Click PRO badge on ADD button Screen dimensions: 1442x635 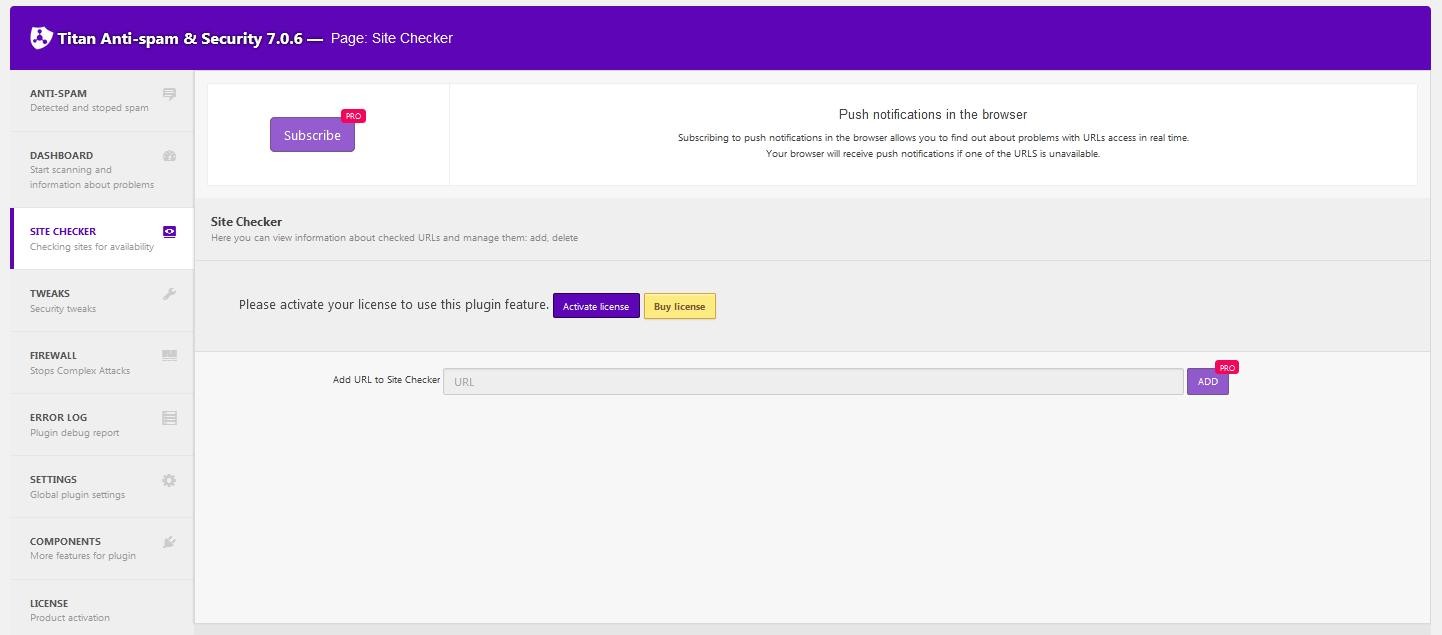1227,368
